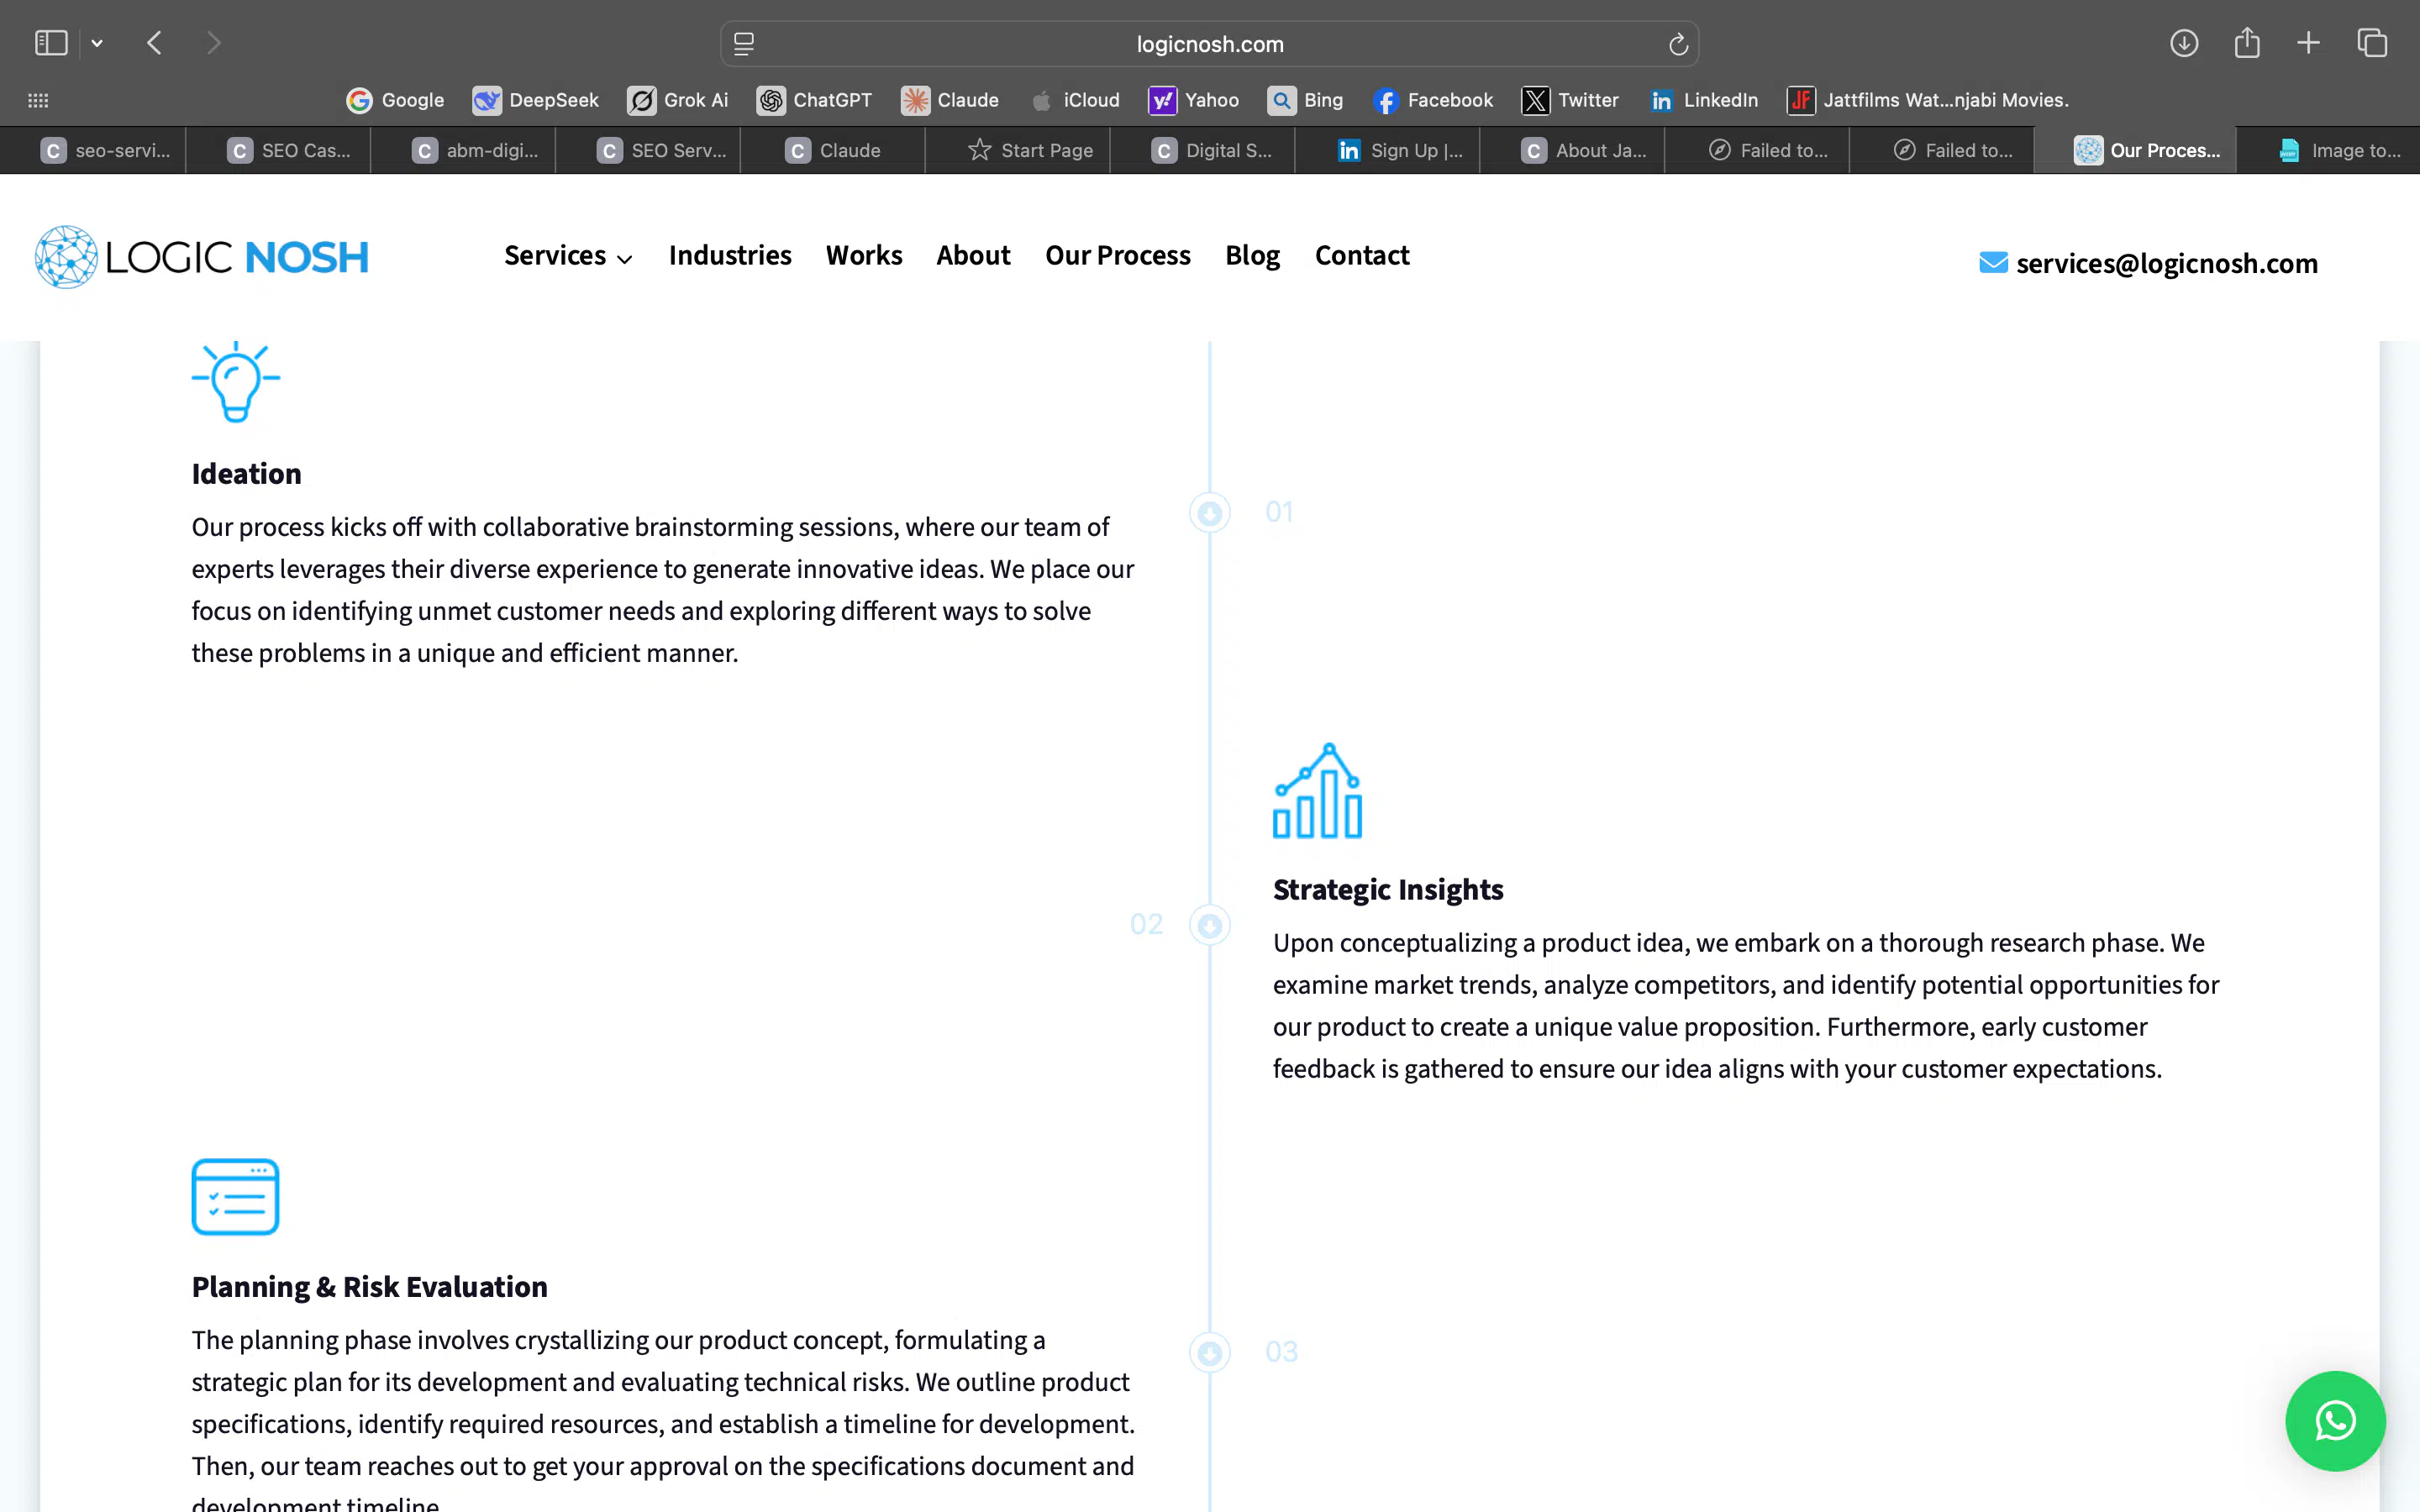This screenshot has height=1512, width=2420.
Task: Click the Share icon in the toolbar
Action: pos(2247,43)
